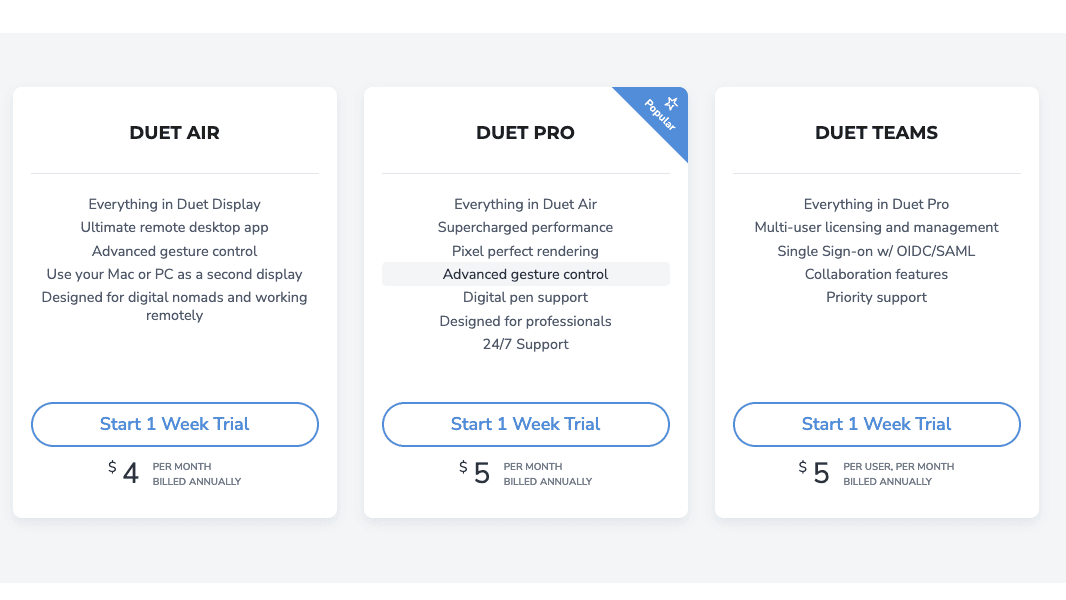Image resolution: width=1066 pixels, height=600 pixels.
Task: Click Single Sign-on w/ OIDC/SAML feature
Action: (x=876, y=251)
